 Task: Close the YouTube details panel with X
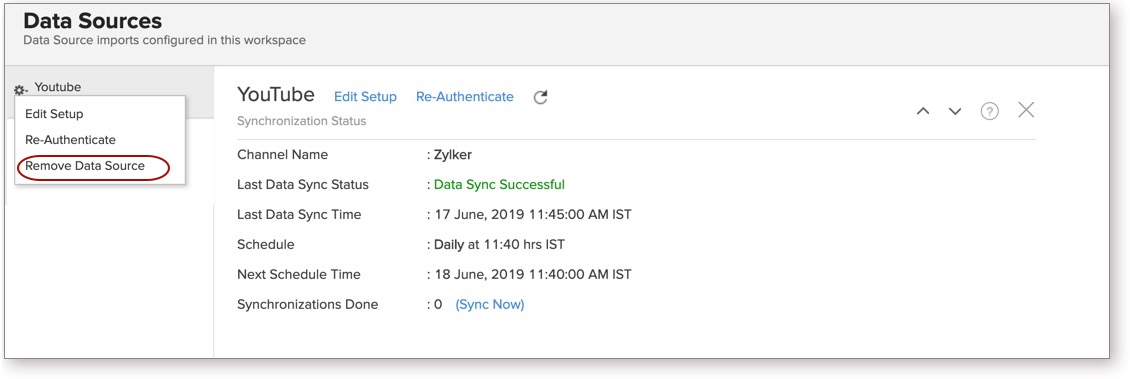coord(1026,110)
